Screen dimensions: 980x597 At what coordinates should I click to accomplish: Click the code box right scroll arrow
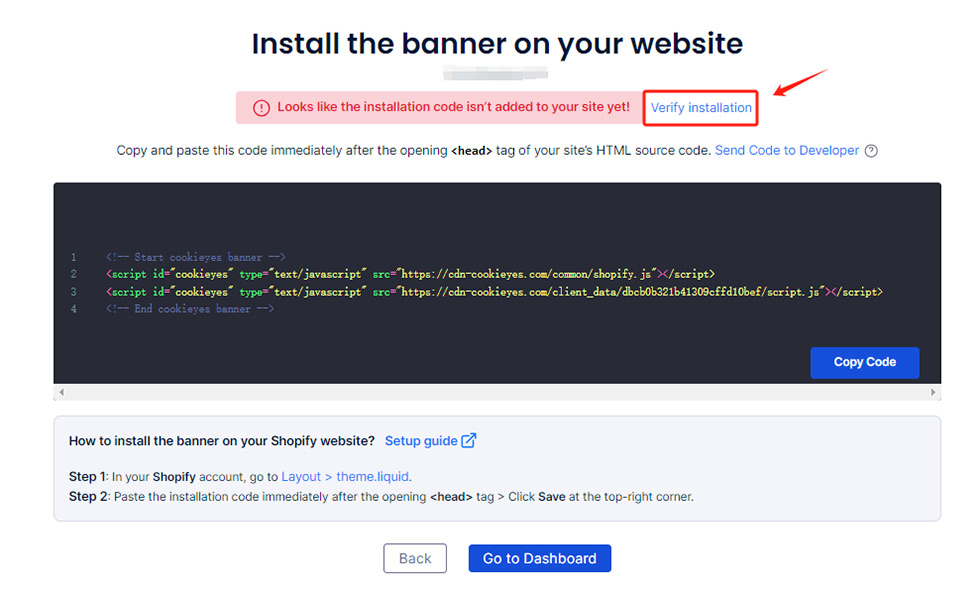[x=934, y=393]
